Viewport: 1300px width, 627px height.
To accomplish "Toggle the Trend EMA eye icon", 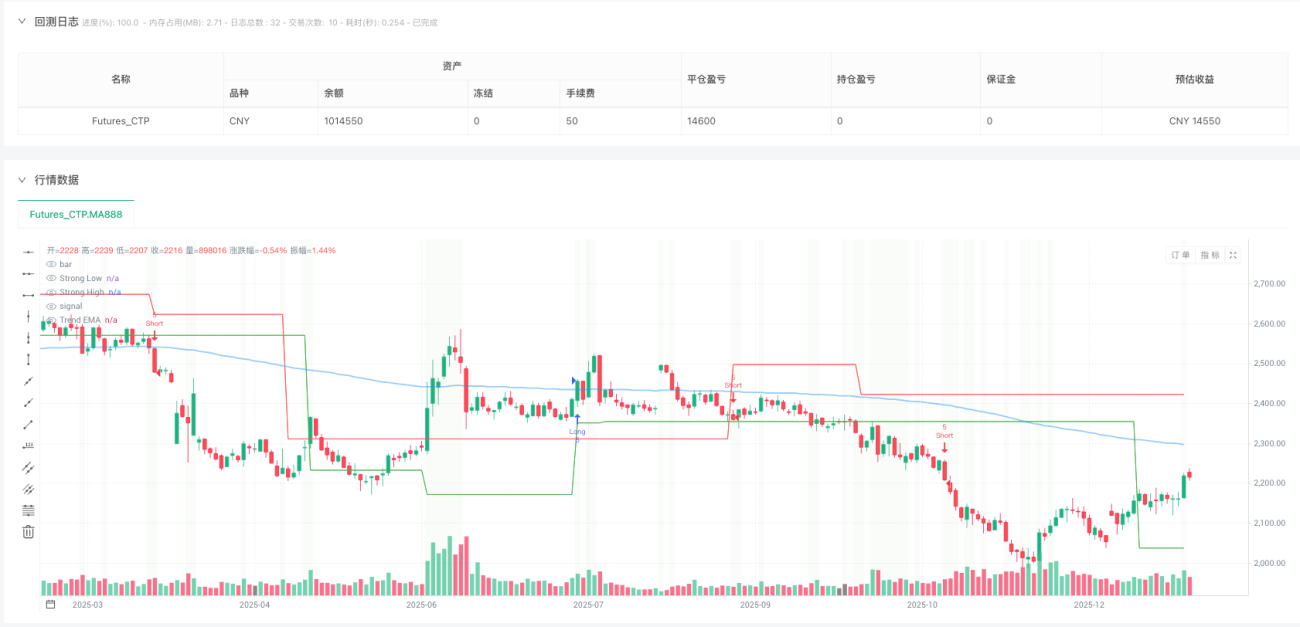I will click(x=51, y=320).
